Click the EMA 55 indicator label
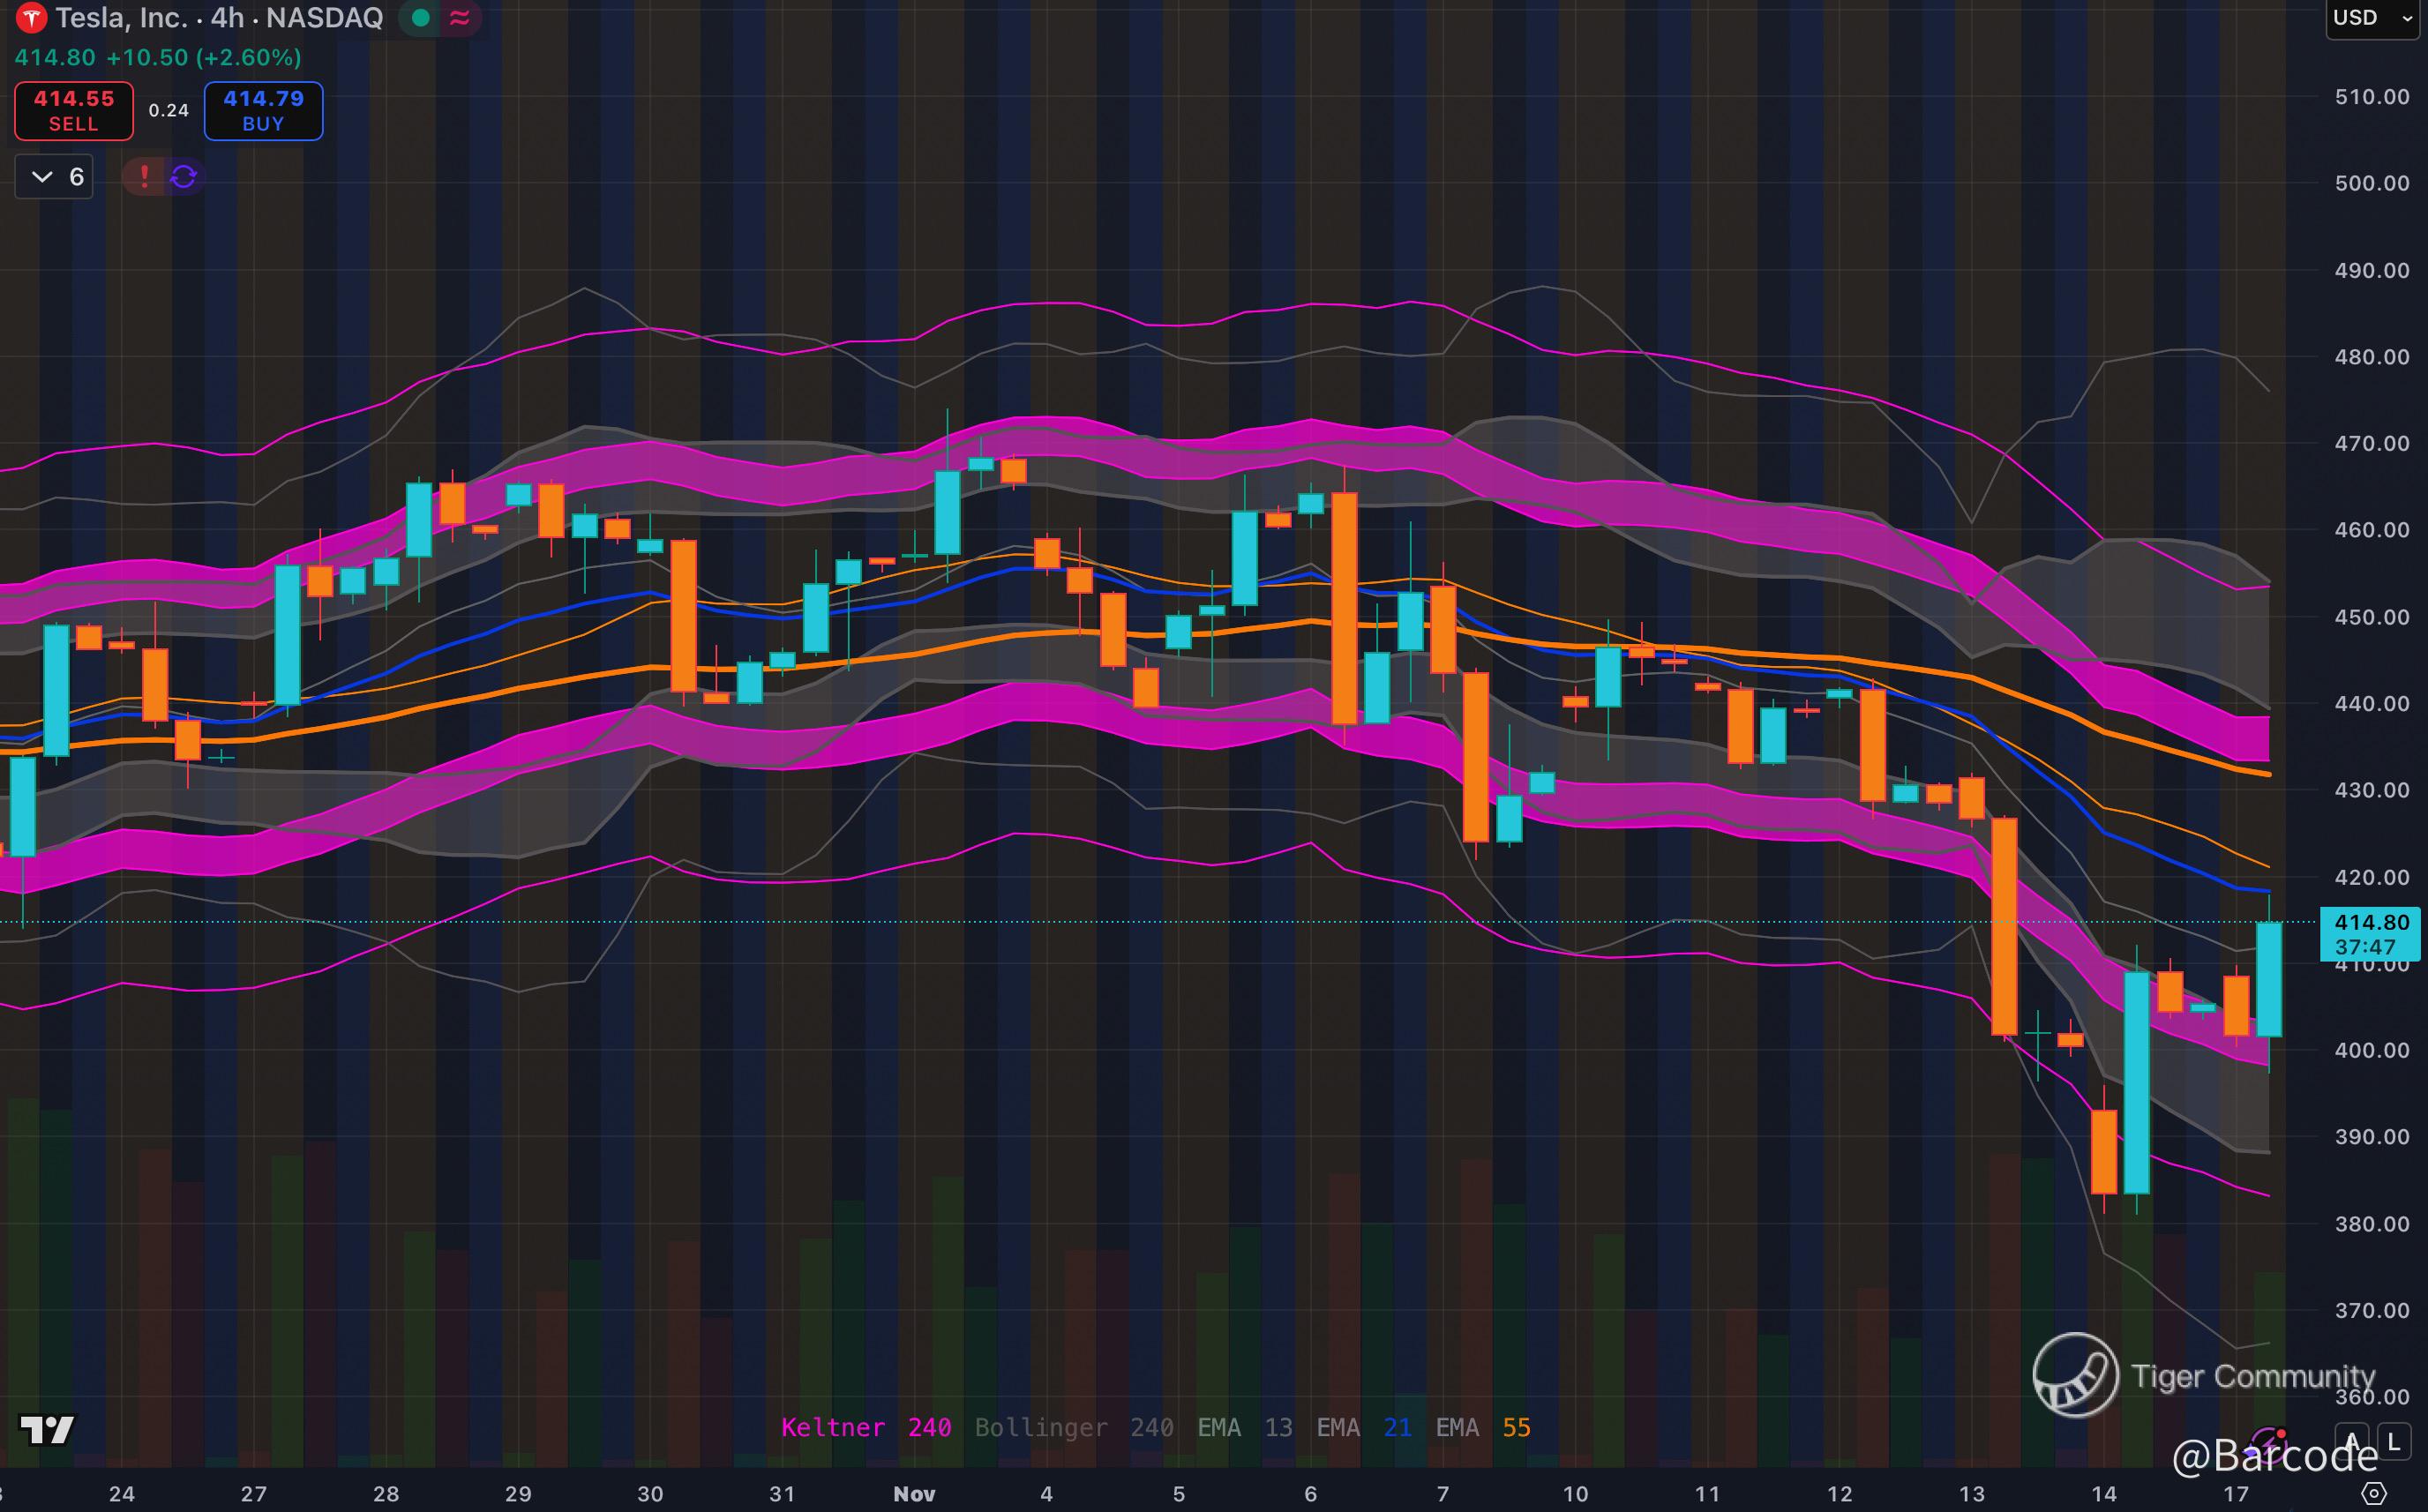 tap(1482, 1427)
